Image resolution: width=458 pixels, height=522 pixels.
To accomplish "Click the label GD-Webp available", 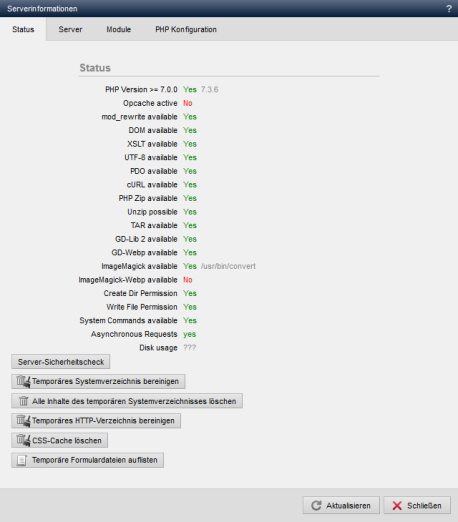I will click(144, 253).
